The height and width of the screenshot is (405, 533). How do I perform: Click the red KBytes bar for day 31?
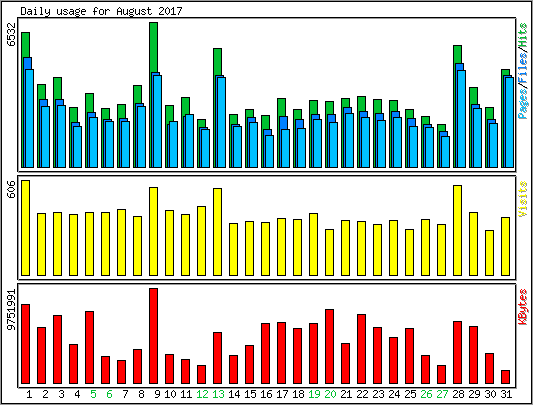[x=505, y=377]
